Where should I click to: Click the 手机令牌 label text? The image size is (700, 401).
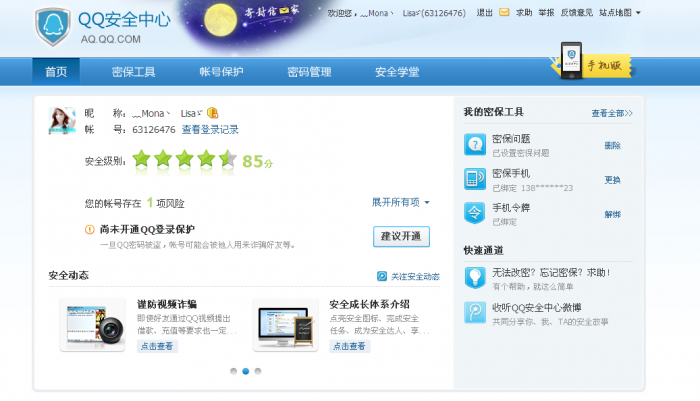point(511,208)
